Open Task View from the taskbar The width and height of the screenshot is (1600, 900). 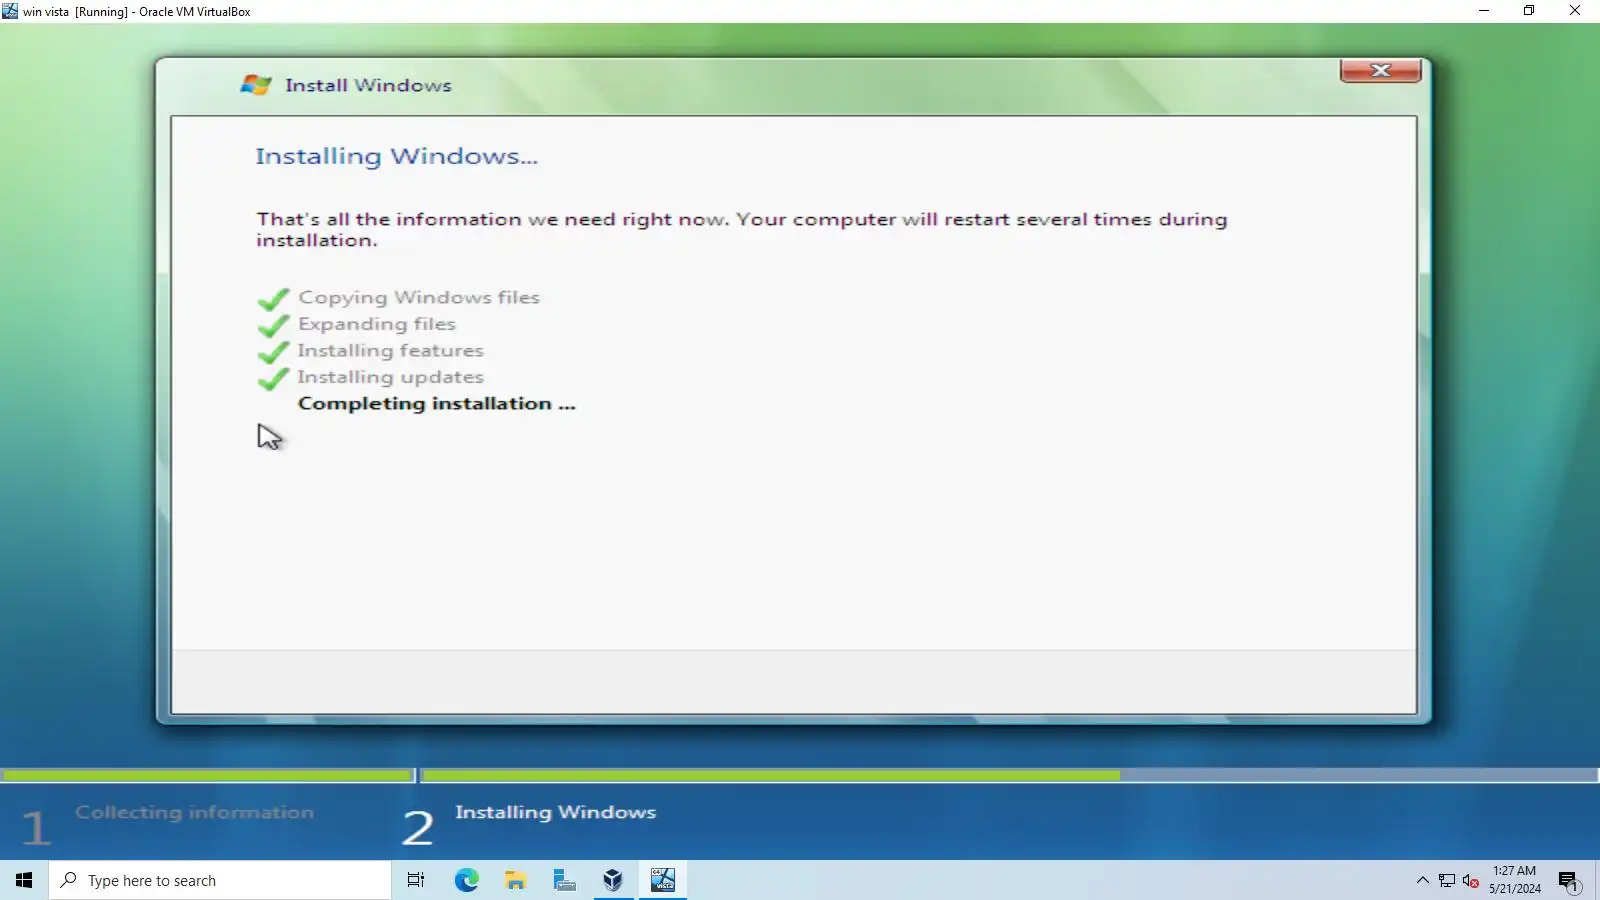point(416,880)
